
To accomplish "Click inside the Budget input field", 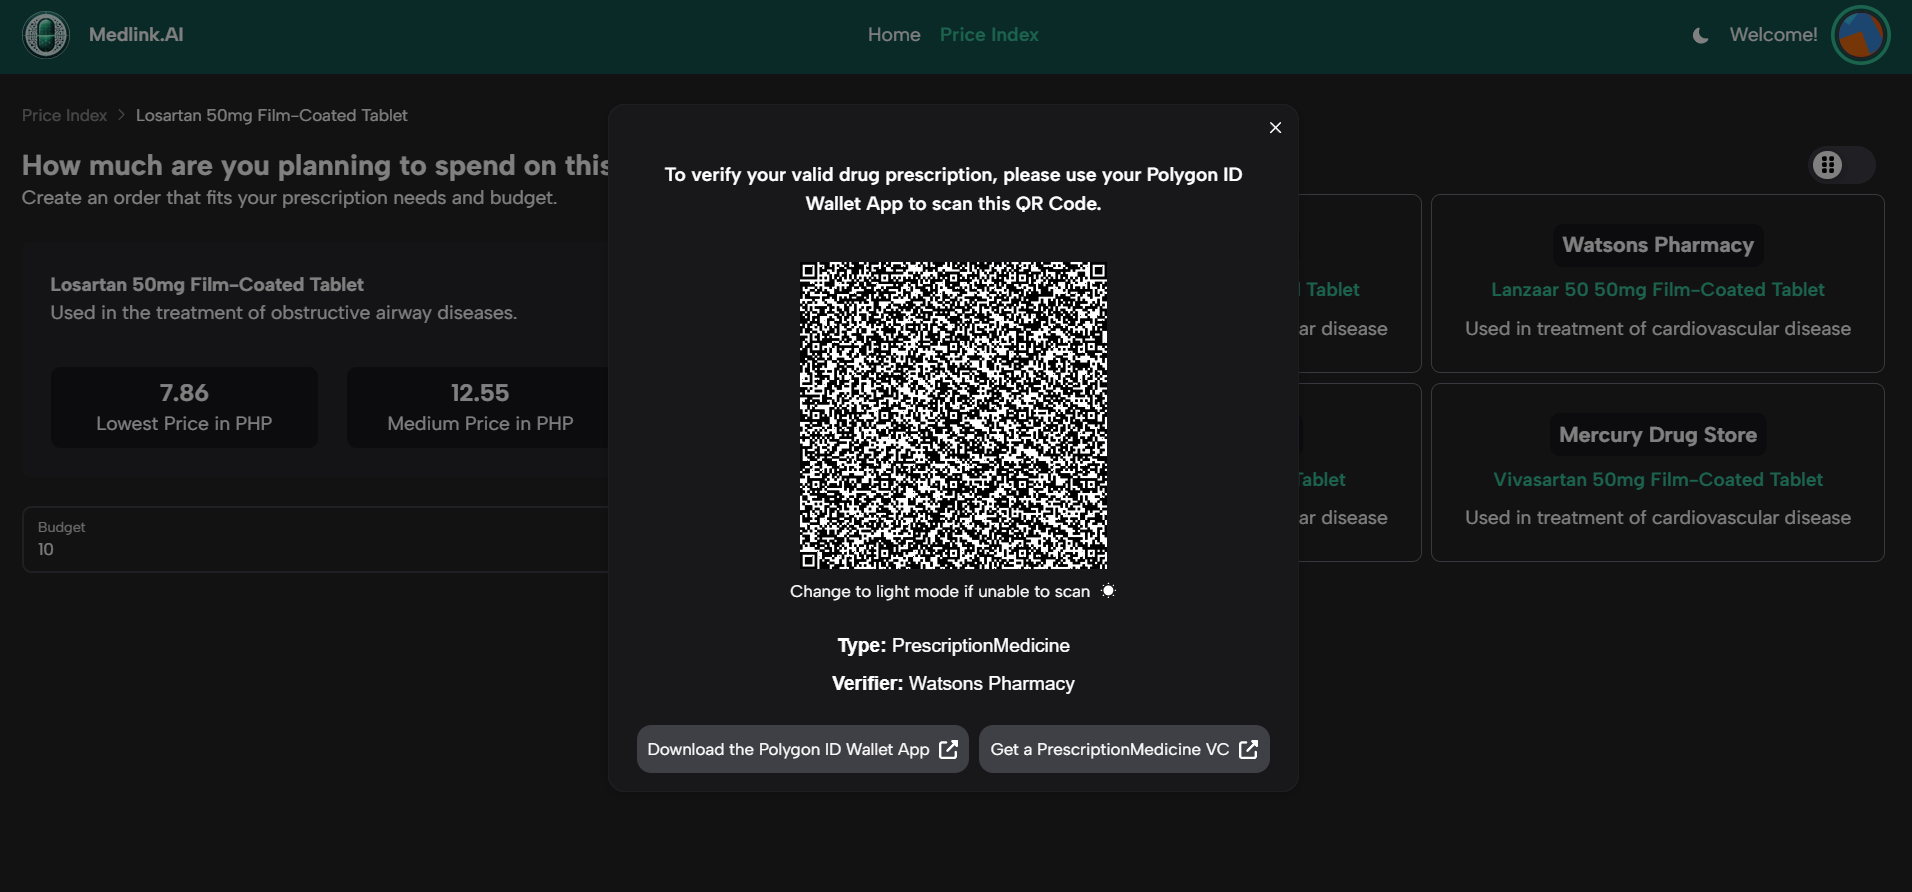I will tap(315, 540).
